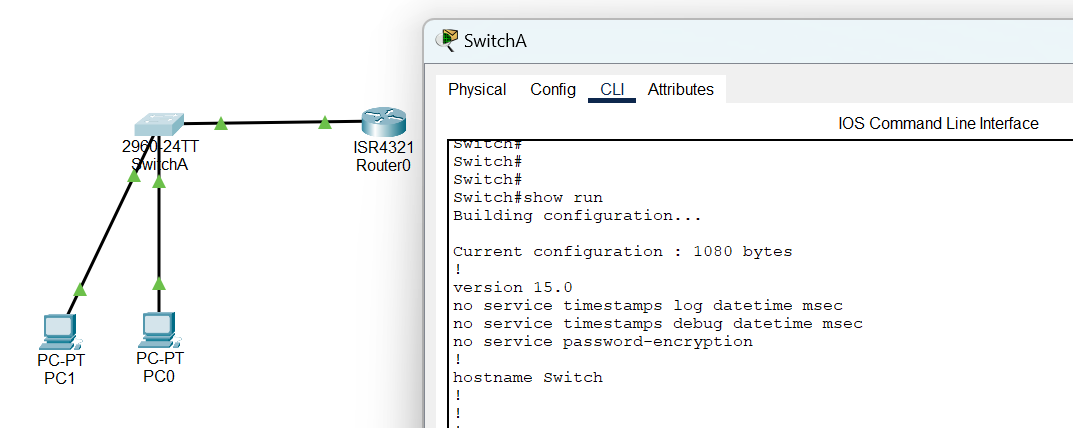Select the CLI tab
Image resolution: width=1073 pixels, height=428 pixels.
(612, 90)
